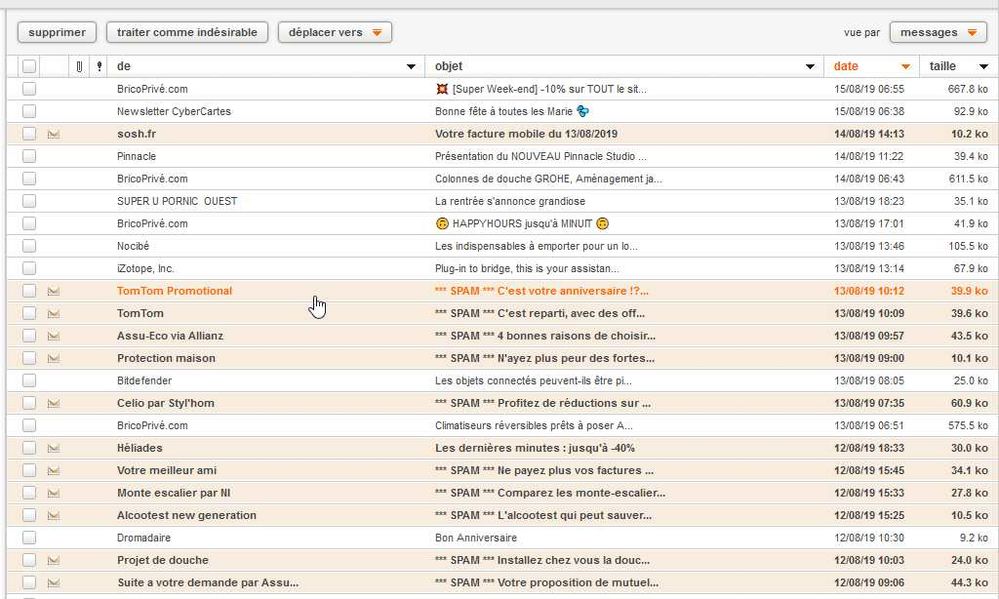
Task: Open the 'de' column sort arrow
Action: [x=410, y=67]
